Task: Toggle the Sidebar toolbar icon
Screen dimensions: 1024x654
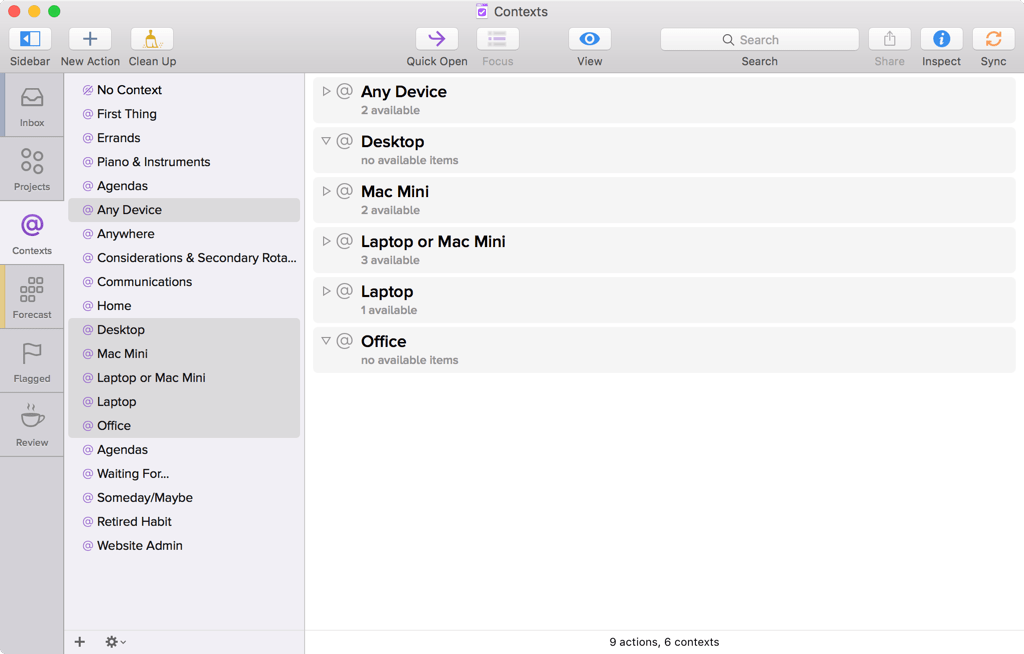Action: [x=30, y=39]
